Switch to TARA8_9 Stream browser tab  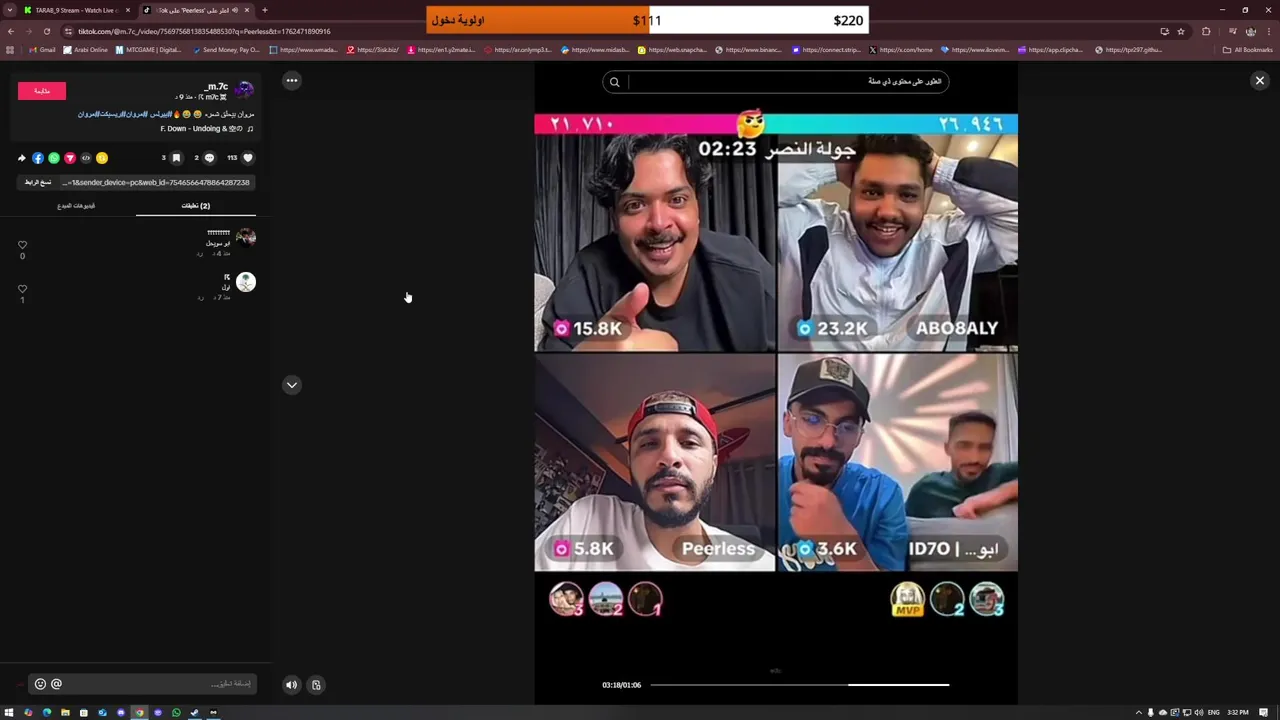pyautogui.click(x=77, y=10)
